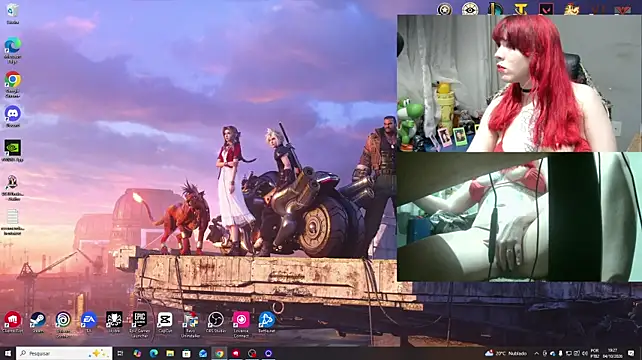Open the Windows Start menu
The height and width of the screenshot is (360, 642).
8,353
